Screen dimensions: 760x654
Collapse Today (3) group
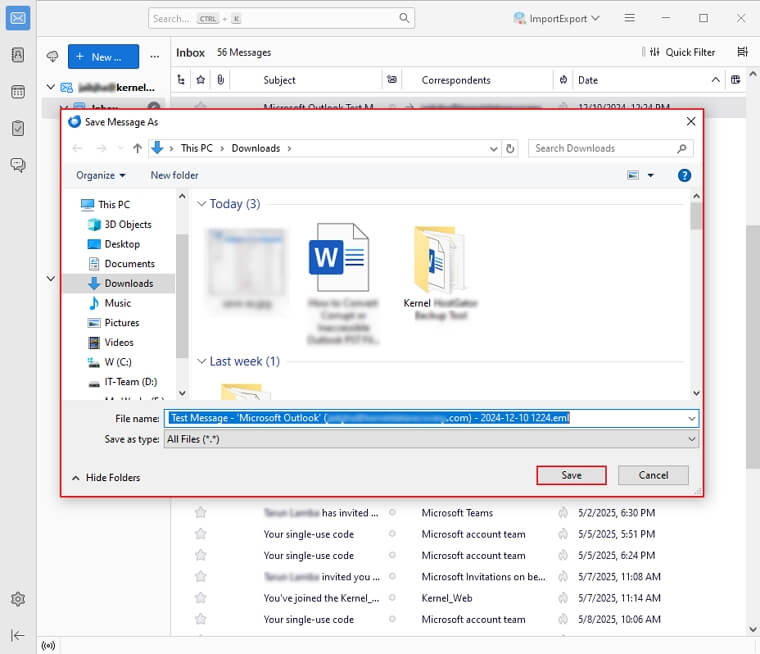point(202,204)
